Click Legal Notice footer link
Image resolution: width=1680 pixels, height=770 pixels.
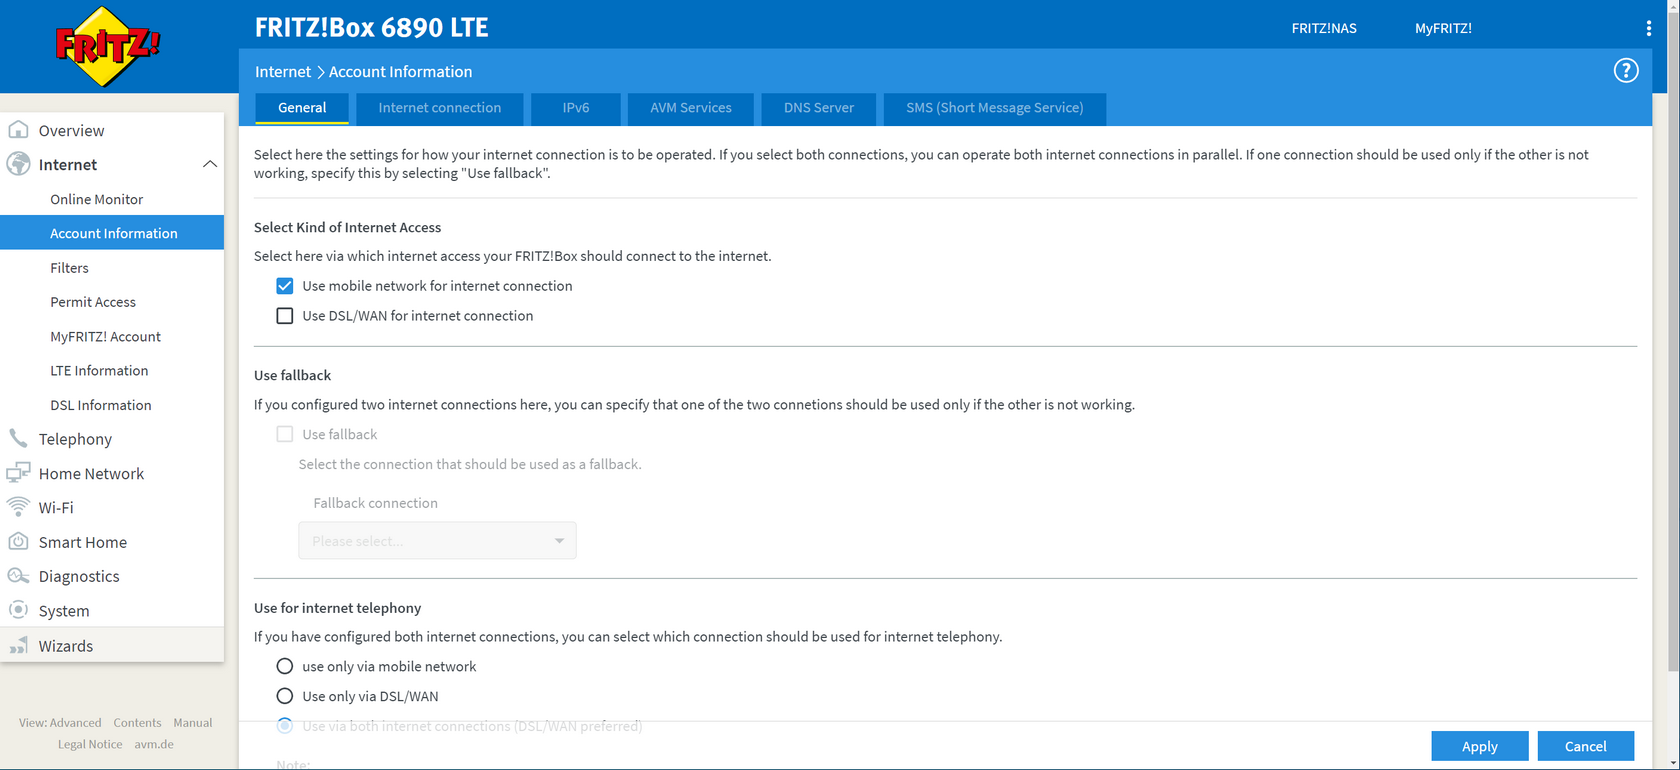pyautogui.click(x=90, y=744)
